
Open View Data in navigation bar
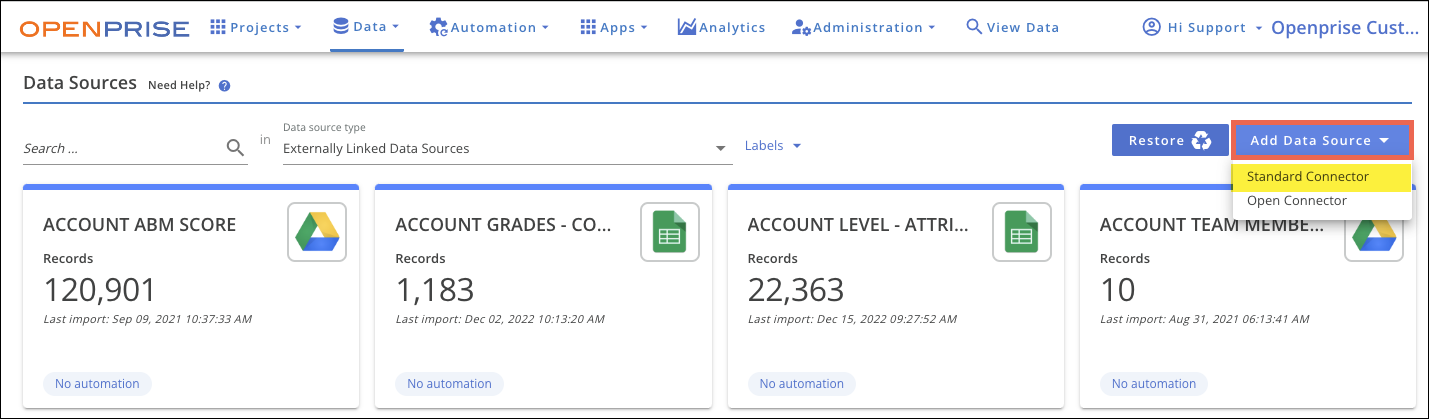tap(1012, 28)
